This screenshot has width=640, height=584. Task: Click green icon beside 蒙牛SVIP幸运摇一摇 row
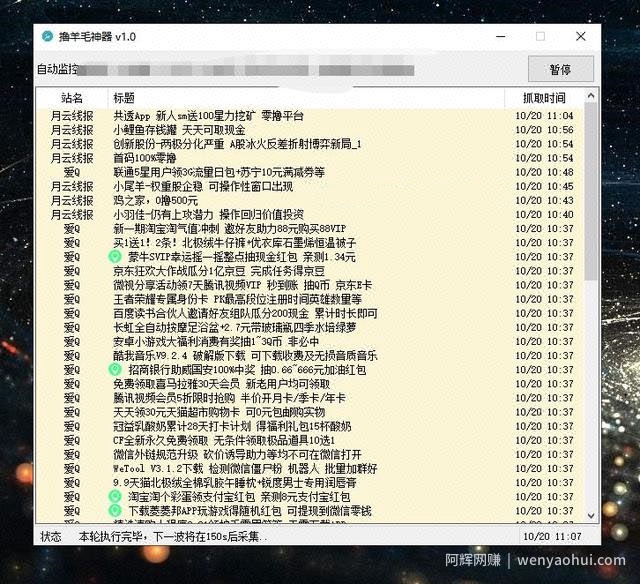tap(115, 257)
